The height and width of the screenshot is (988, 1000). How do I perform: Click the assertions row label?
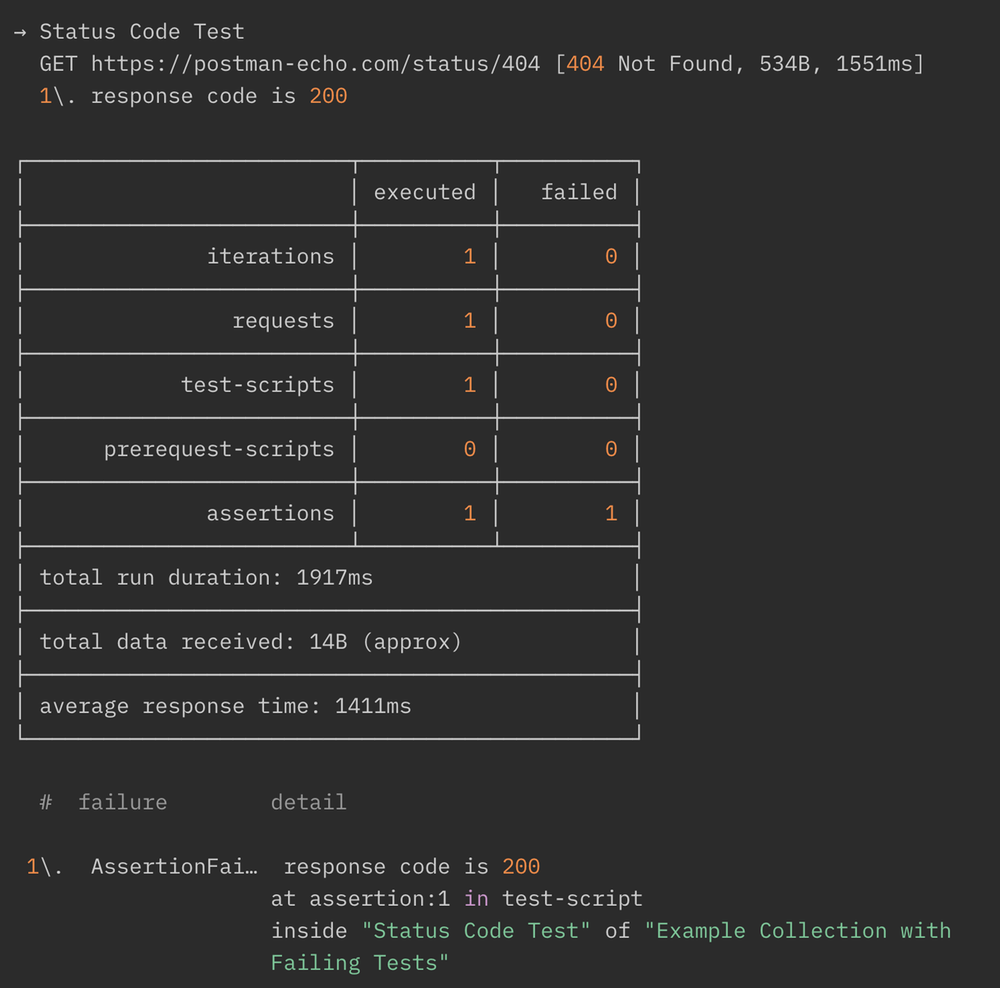[x=270, y=513]
